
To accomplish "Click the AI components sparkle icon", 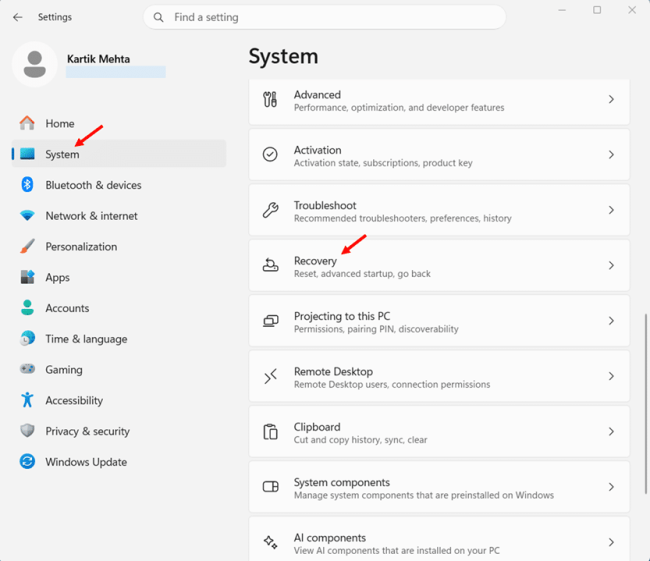I will [270, 542].
